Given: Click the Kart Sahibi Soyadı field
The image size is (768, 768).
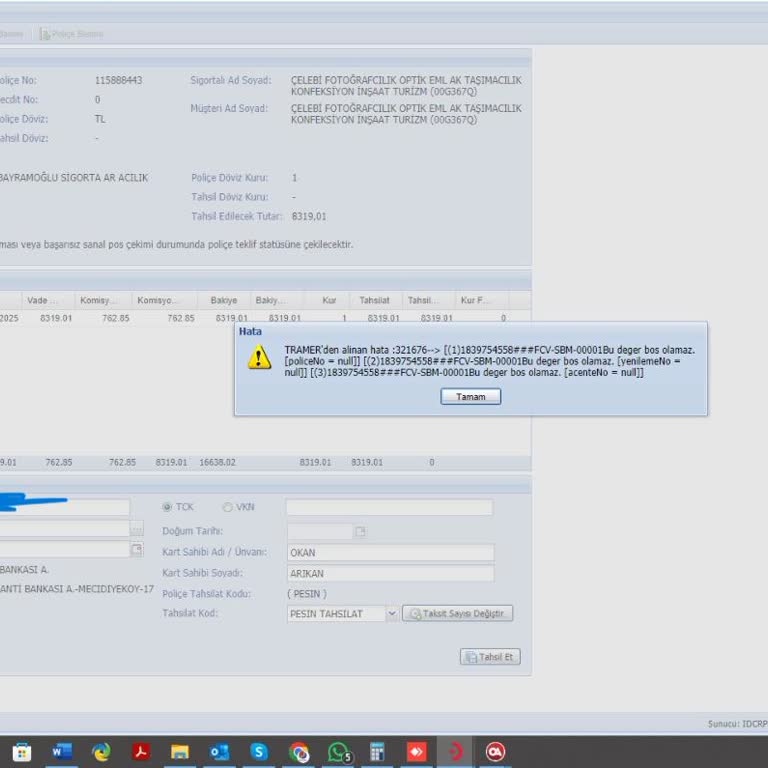Looking at the screenshot, I should tap(390, 574).
